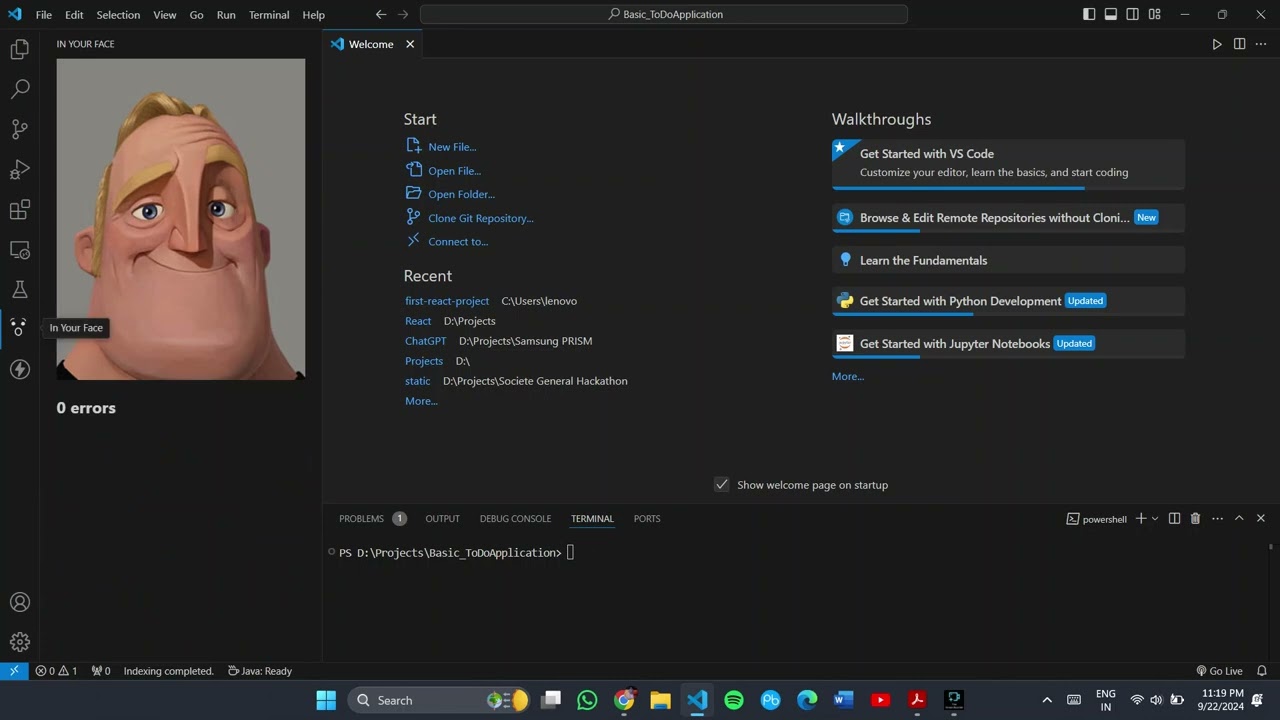
Task: Click the In Your Face meme image
Action: (x=181, y=219)
